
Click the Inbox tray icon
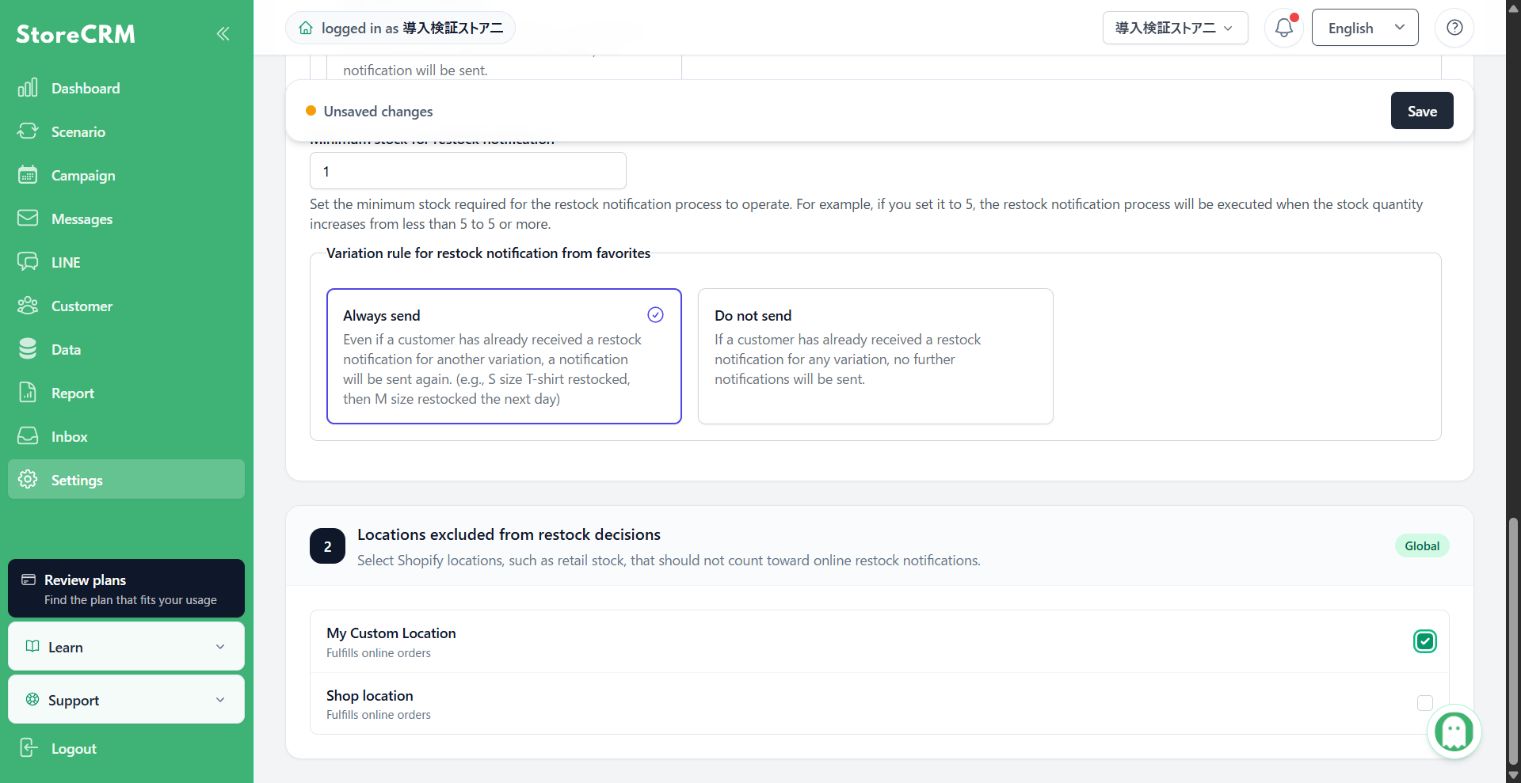point(28,437)
